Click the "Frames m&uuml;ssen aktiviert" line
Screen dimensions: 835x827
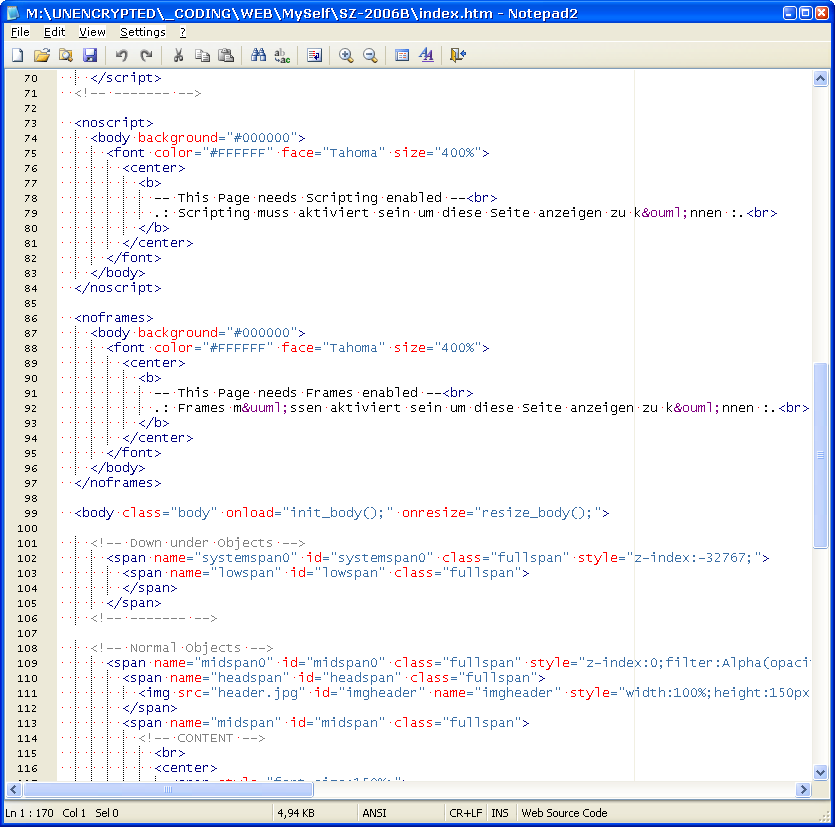click(x=481, y=408)
